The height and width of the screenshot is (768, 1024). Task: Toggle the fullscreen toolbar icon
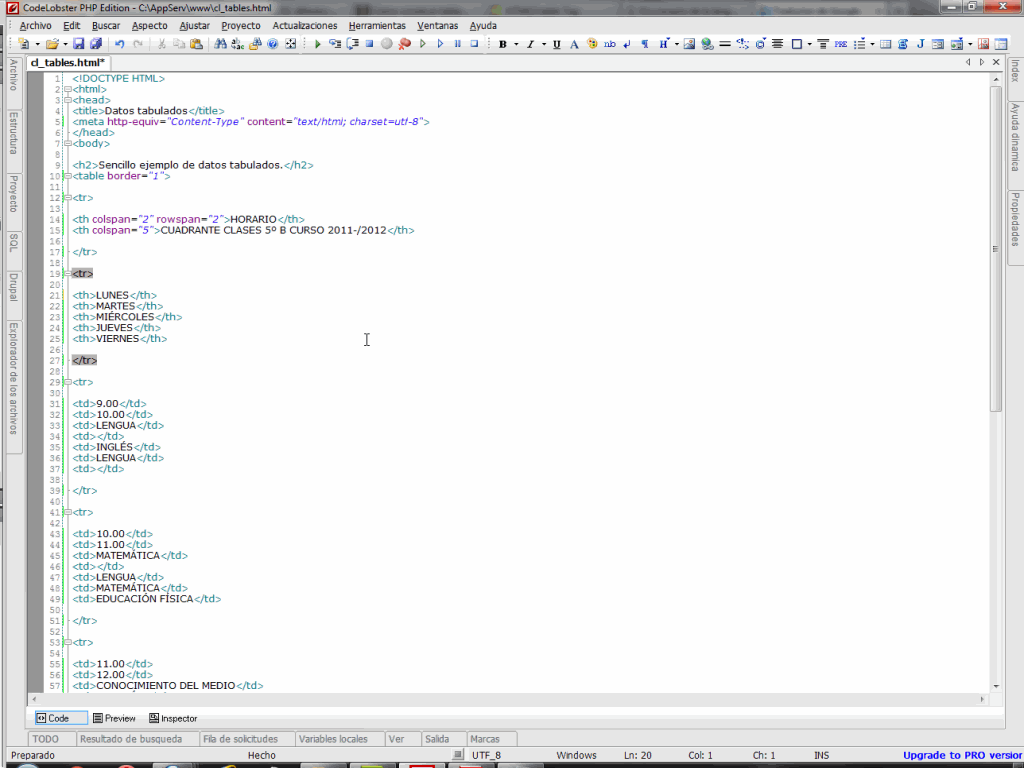coord(291,44)
